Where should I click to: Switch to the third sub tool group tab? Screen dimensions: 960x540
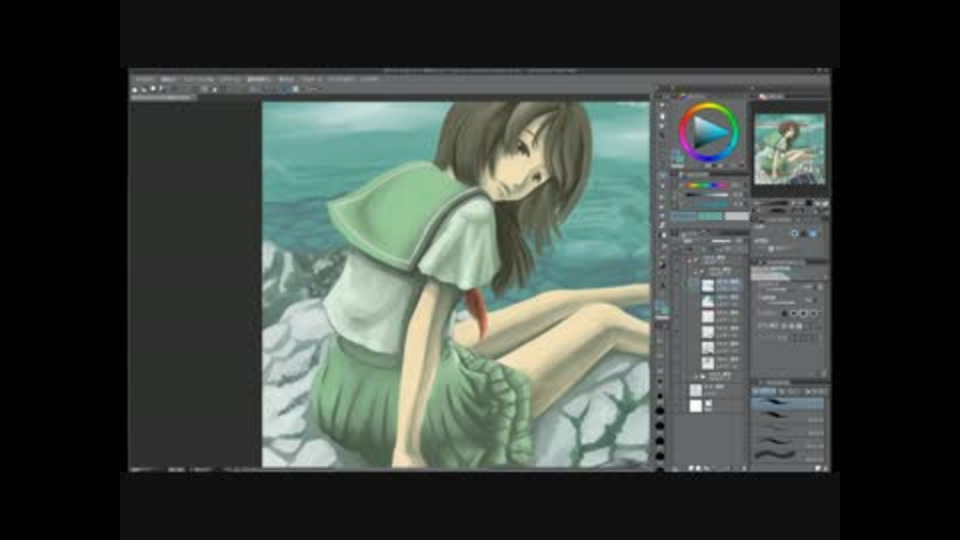tap(815, 391)
